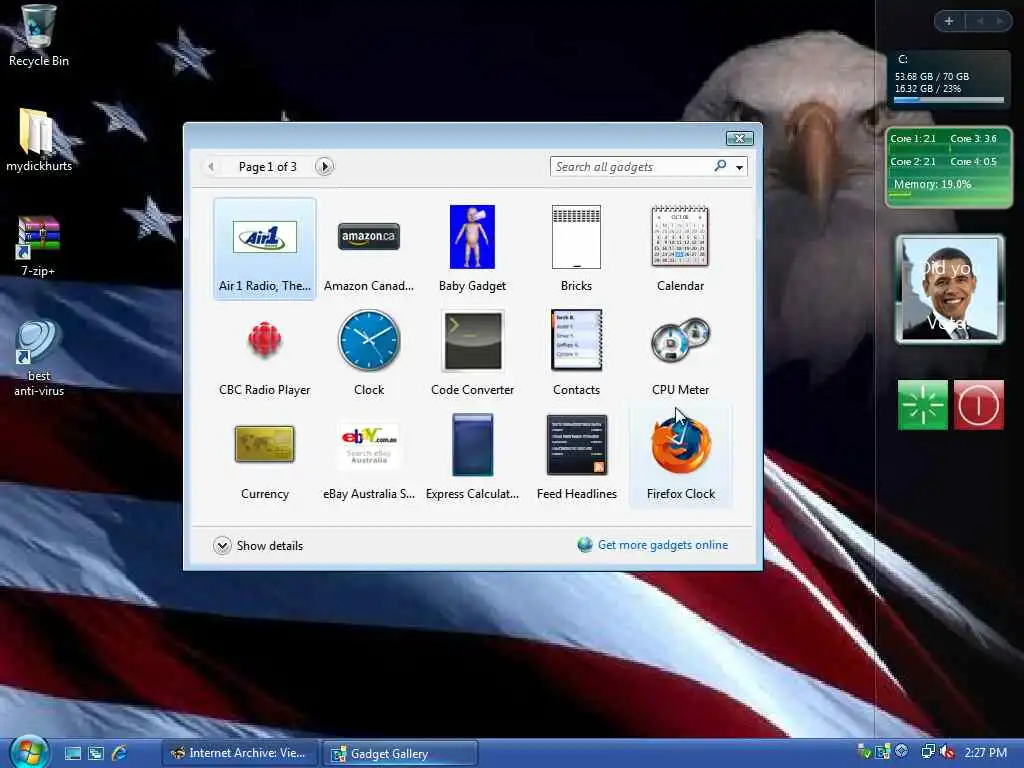Image resolution: width=1024 pixels, height=768 pixels.
Task: Click the Search all gadgets field
Action: click(631, 167)
